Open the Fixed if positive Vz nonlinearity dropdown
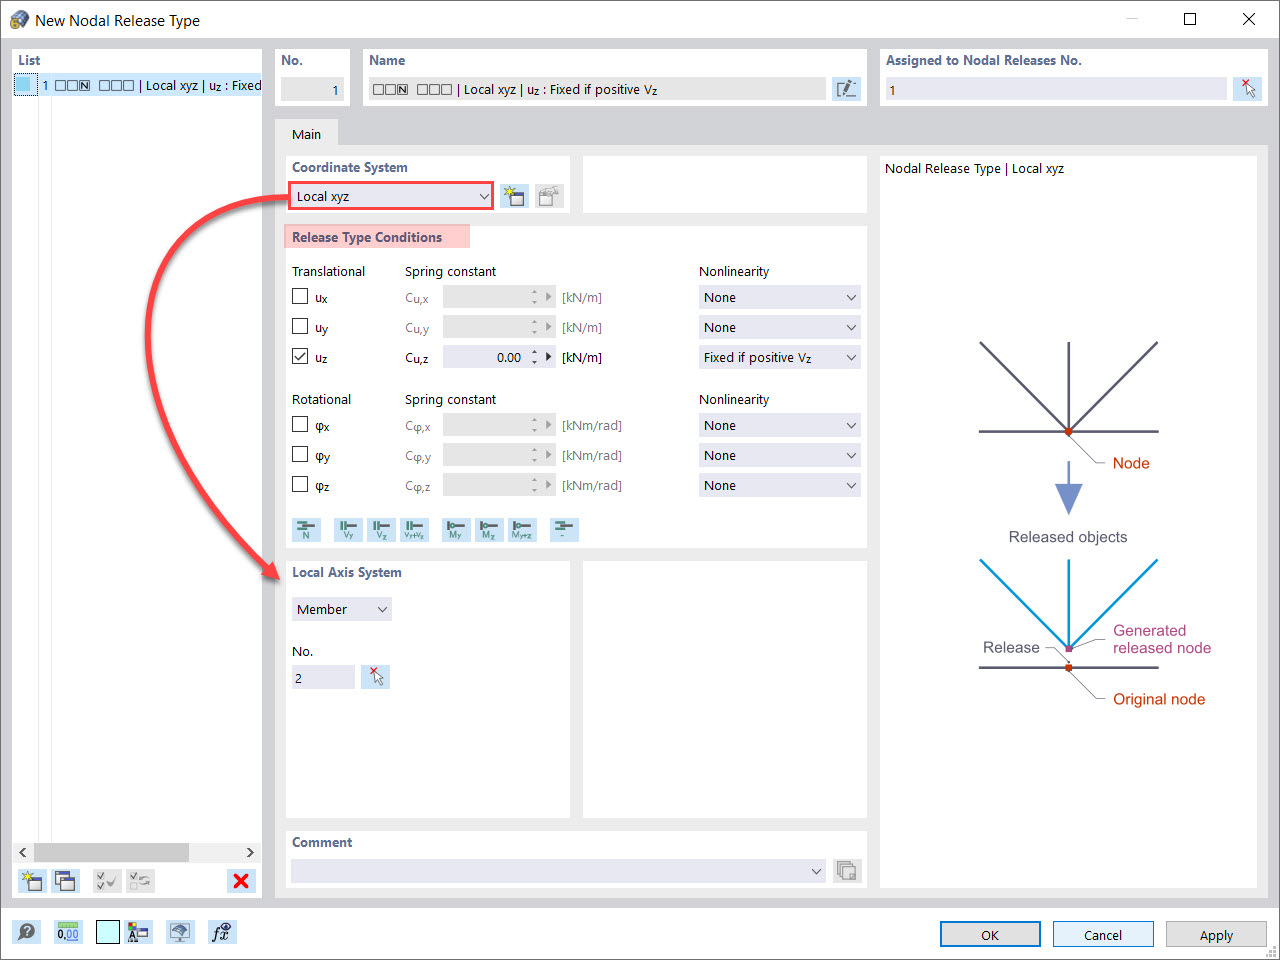Screen dimensions: 1280x960 point(779,357)
